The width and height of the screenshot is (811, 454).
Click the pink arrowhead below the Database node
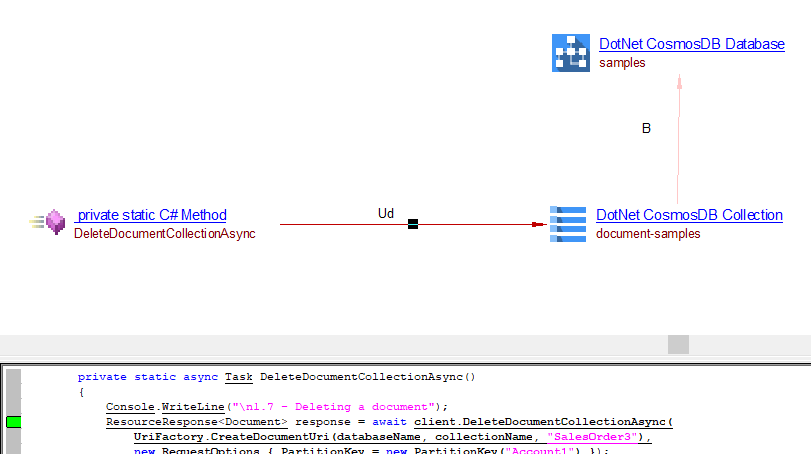(679, 84)
